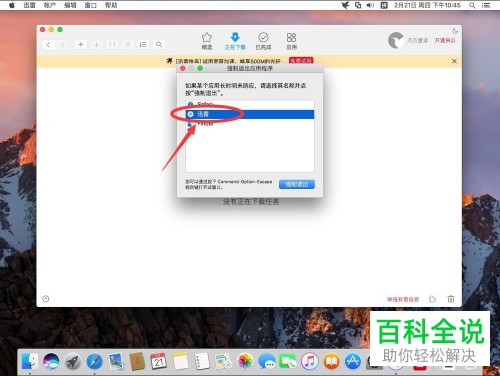Open iBooks in the Dock

pos(331,361)
